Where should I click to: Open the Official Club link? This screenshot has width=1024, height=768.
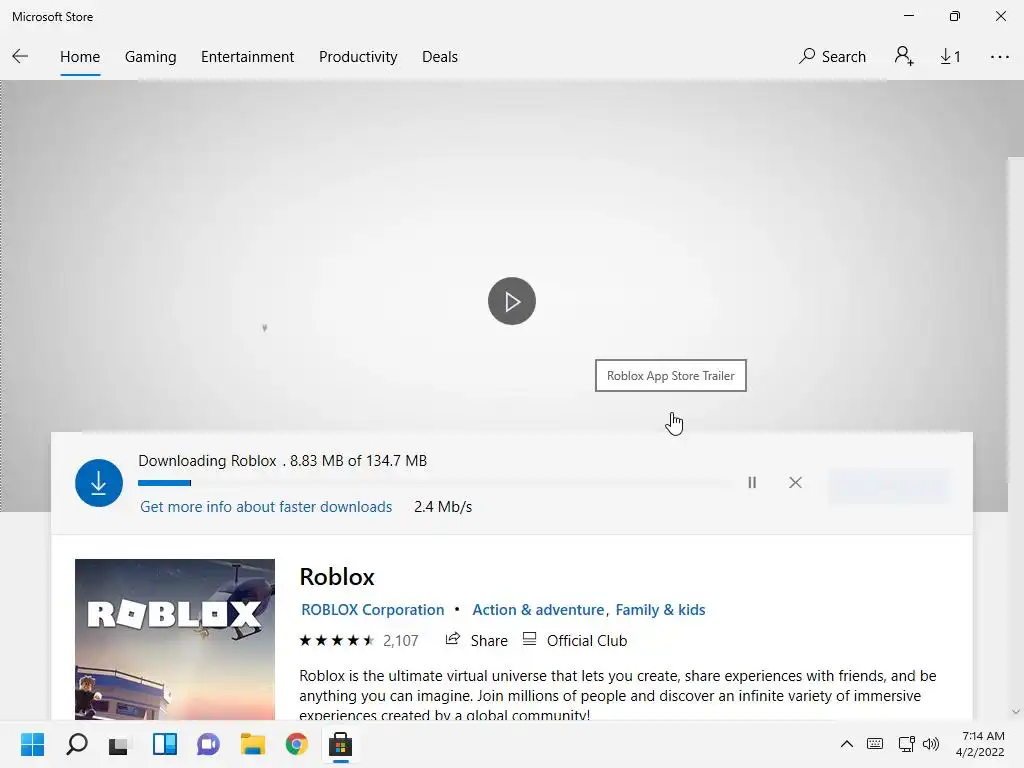tap(575, 640)
